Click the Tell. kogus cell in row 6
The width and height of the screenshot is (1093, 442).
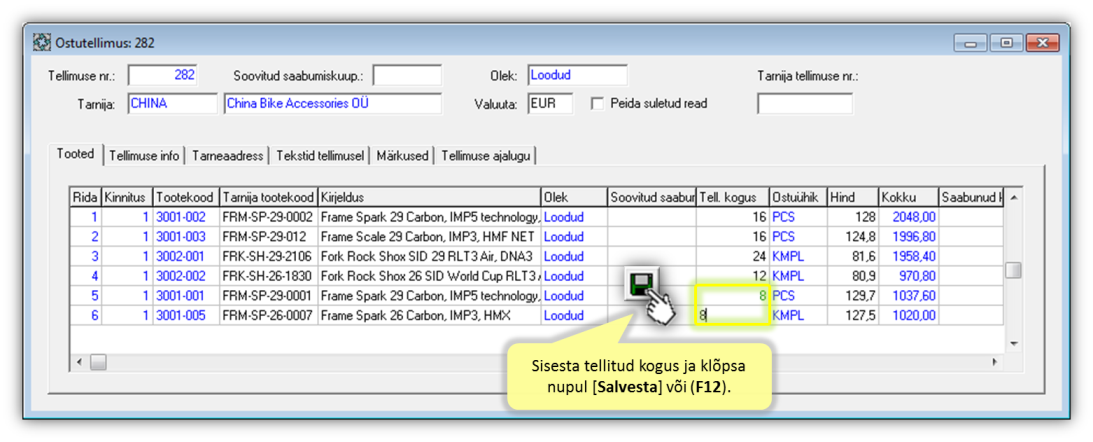click(733, 316)
